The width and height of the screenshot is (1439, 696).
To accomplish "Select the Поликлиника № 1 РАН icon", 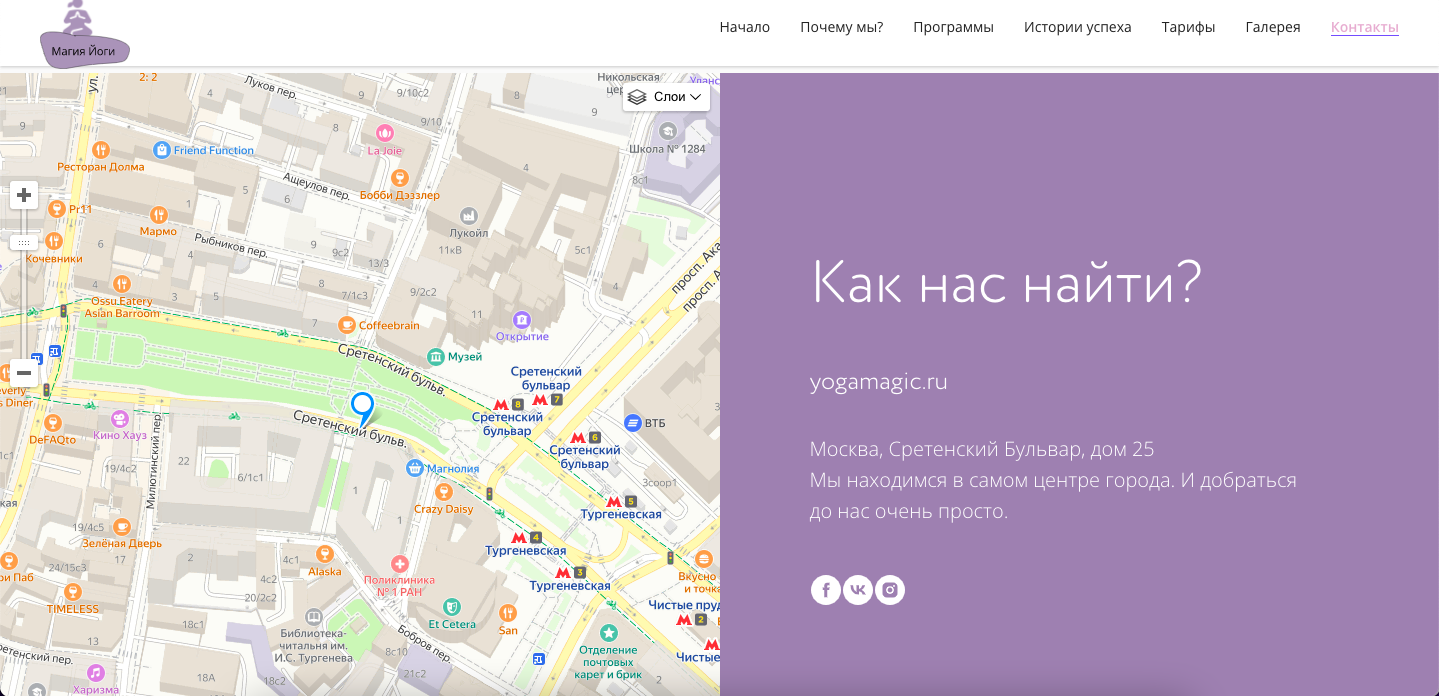I will [400, 564].
